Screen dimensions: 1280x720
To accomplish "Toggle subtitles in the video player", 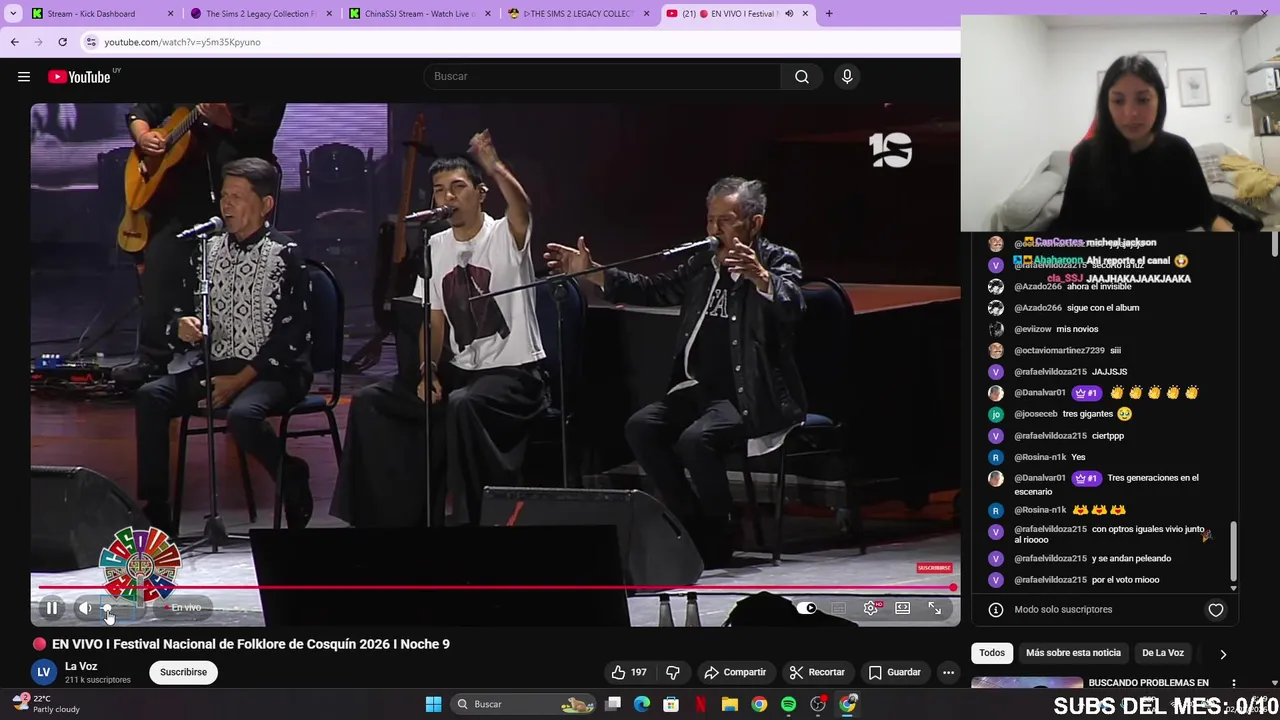I will 839,608.
